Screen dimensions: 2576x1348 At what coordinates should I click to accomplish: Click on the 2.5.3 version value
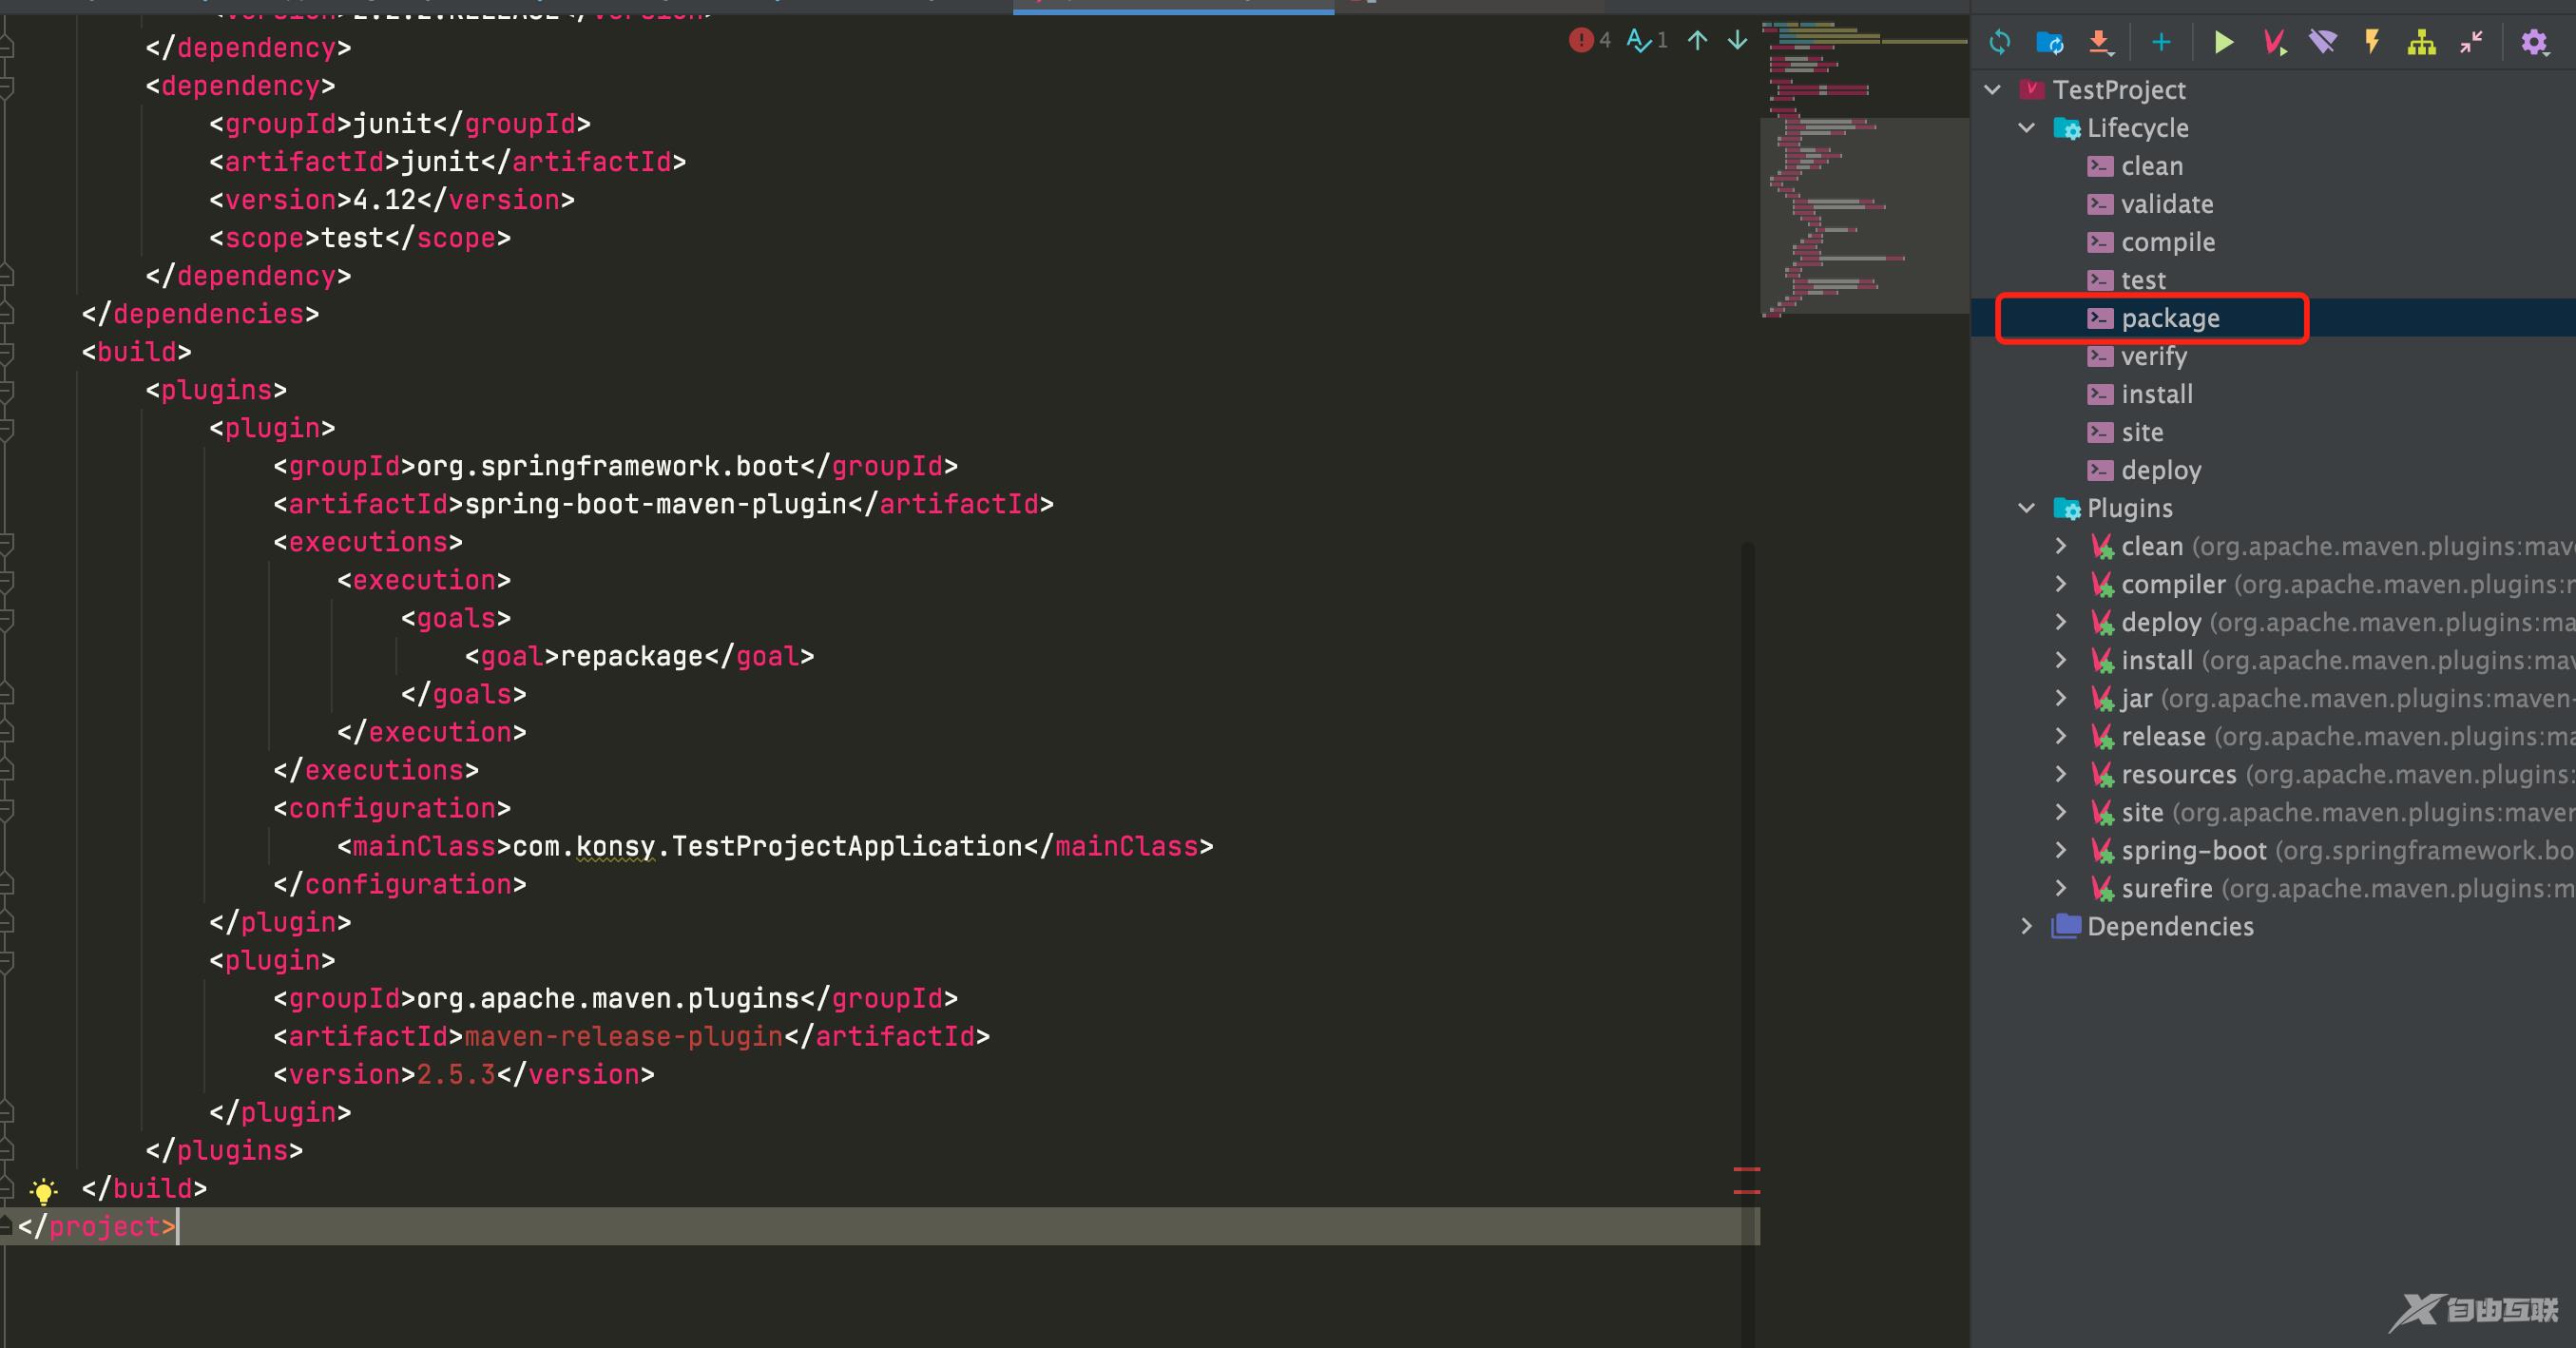click(x=456, y=1074)
